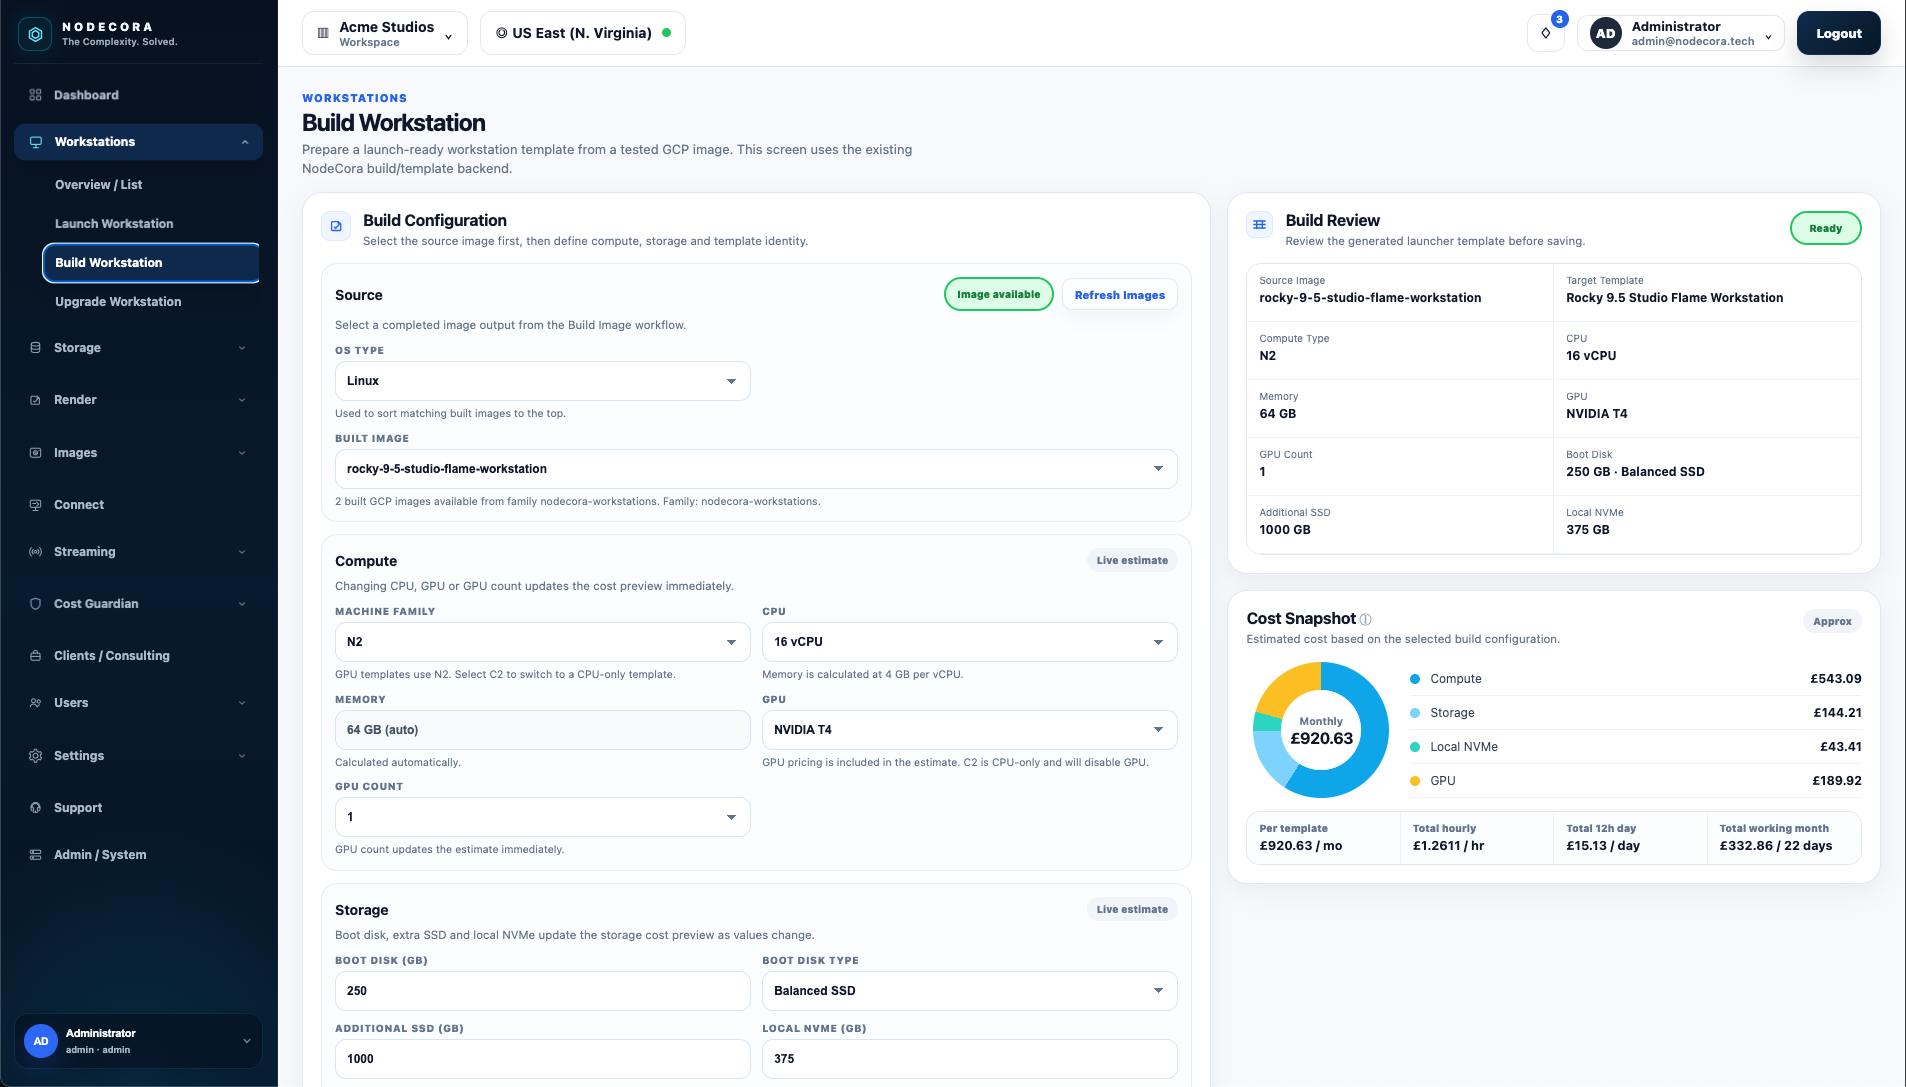The width and height of the screenshot is (1906, 1087).
Task: Click the Build Configuration header icon
Action: [336, 226]
